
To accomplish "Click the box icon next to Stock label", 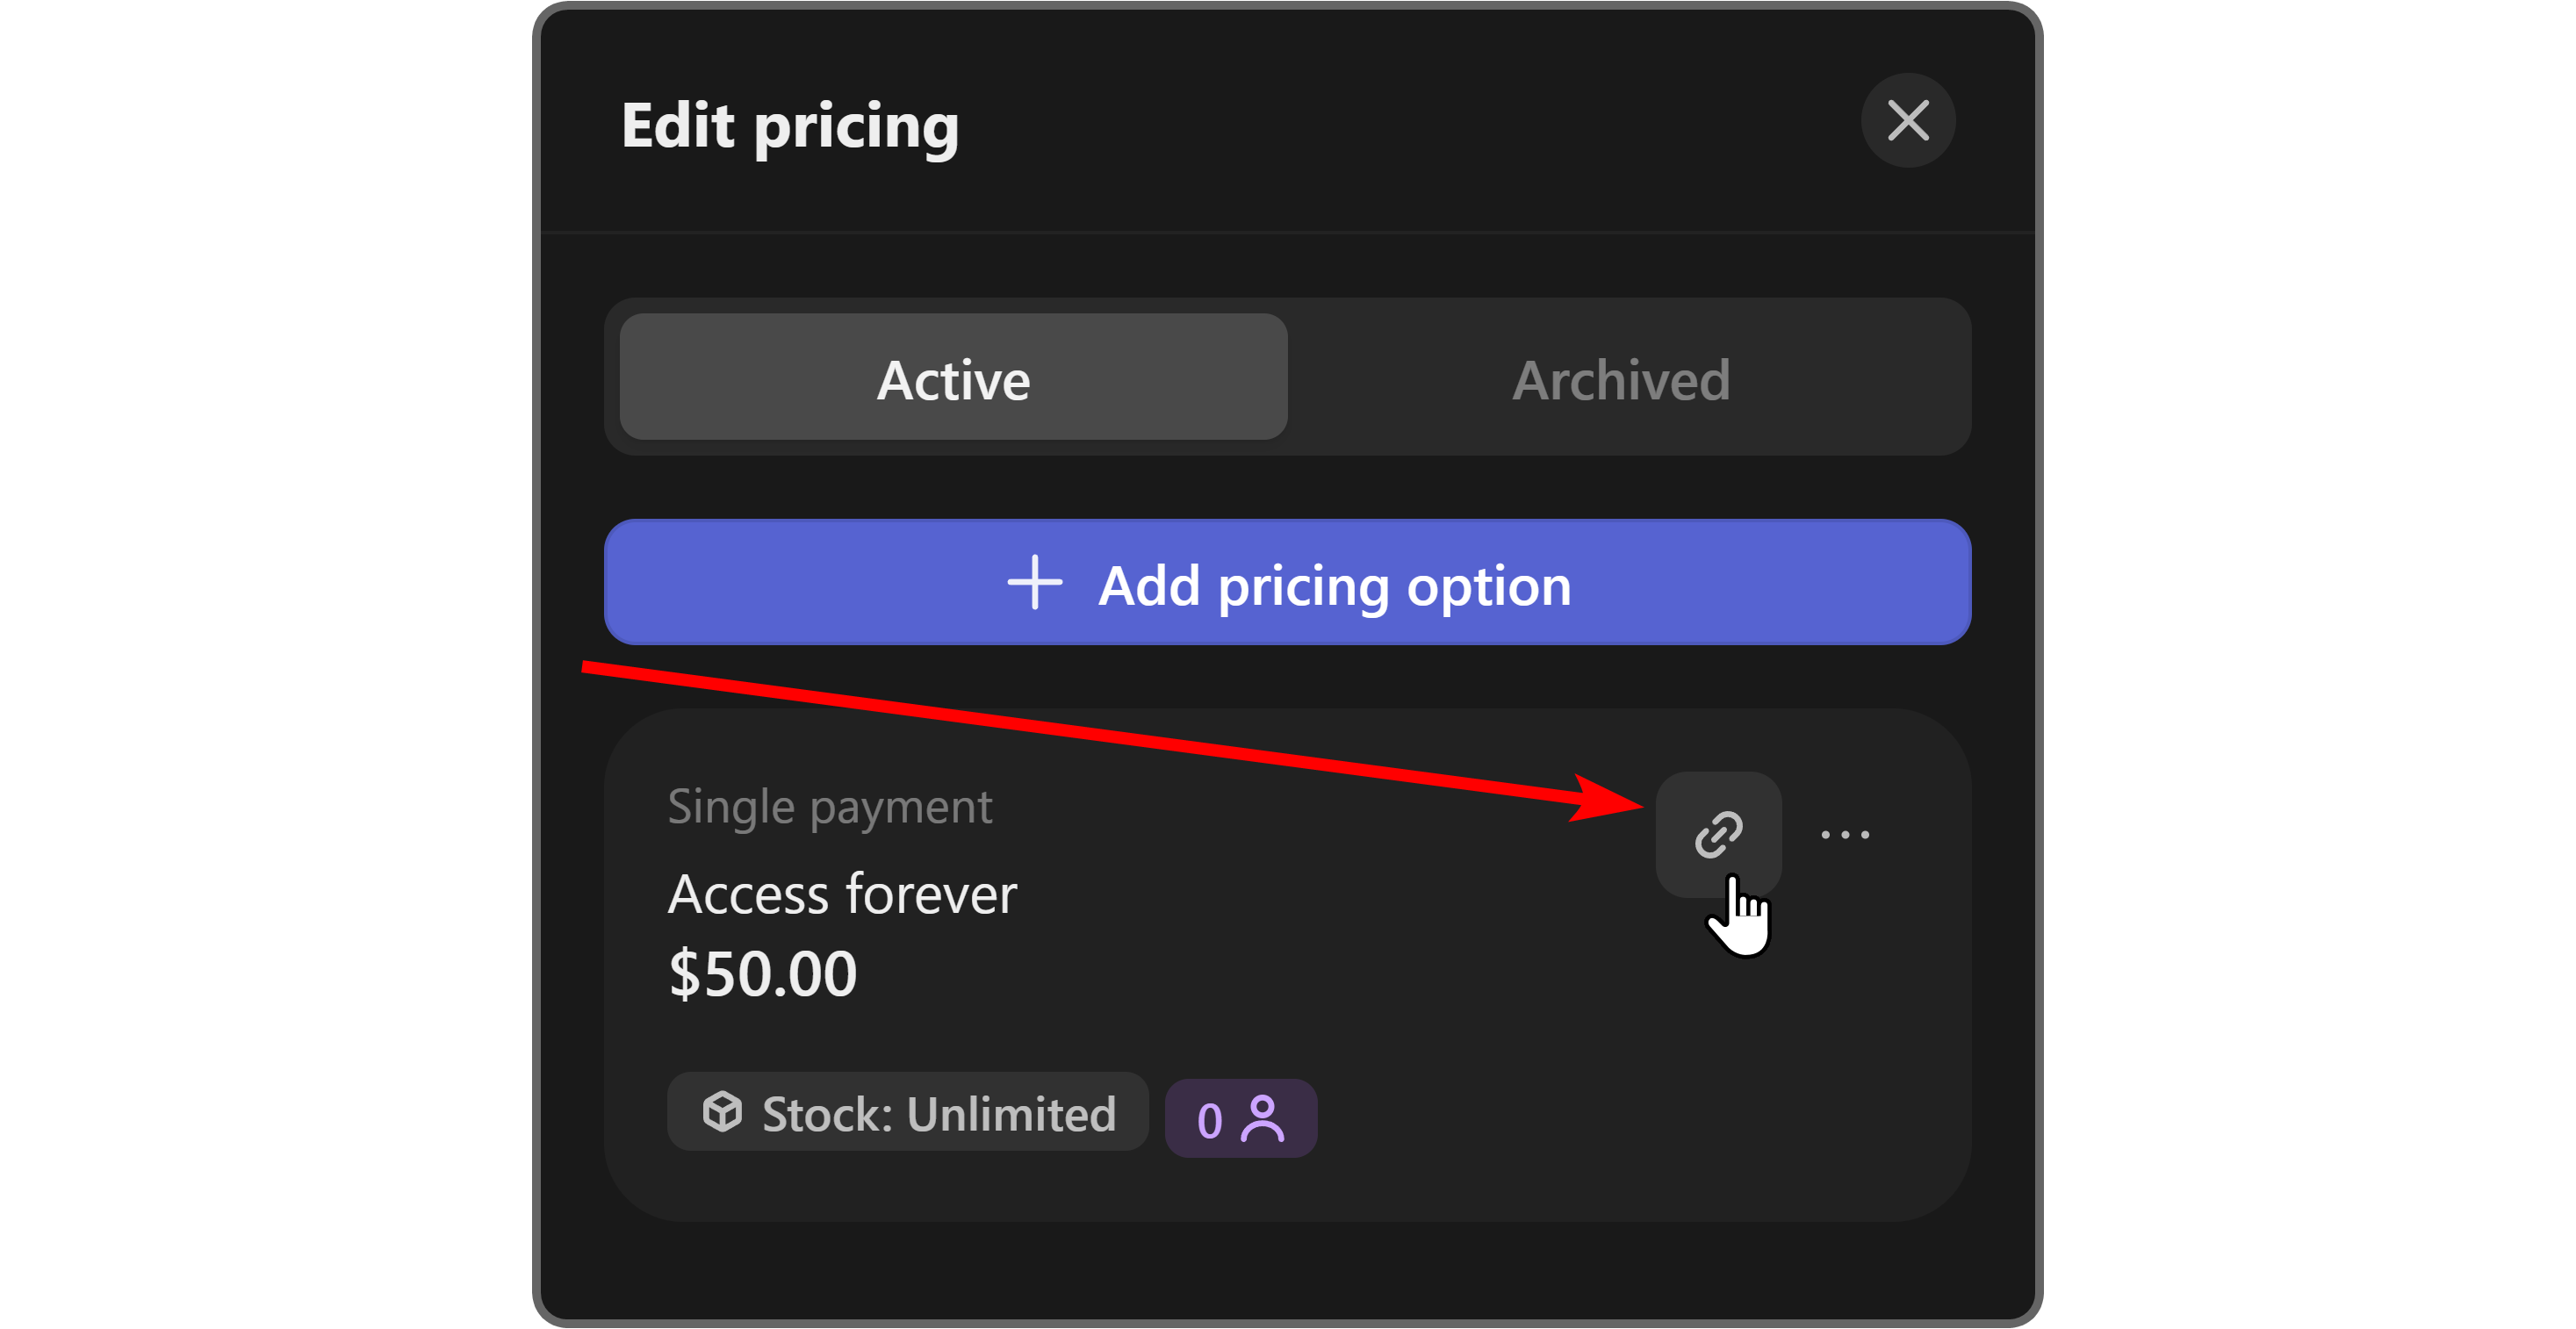I will coord(722,1113).
